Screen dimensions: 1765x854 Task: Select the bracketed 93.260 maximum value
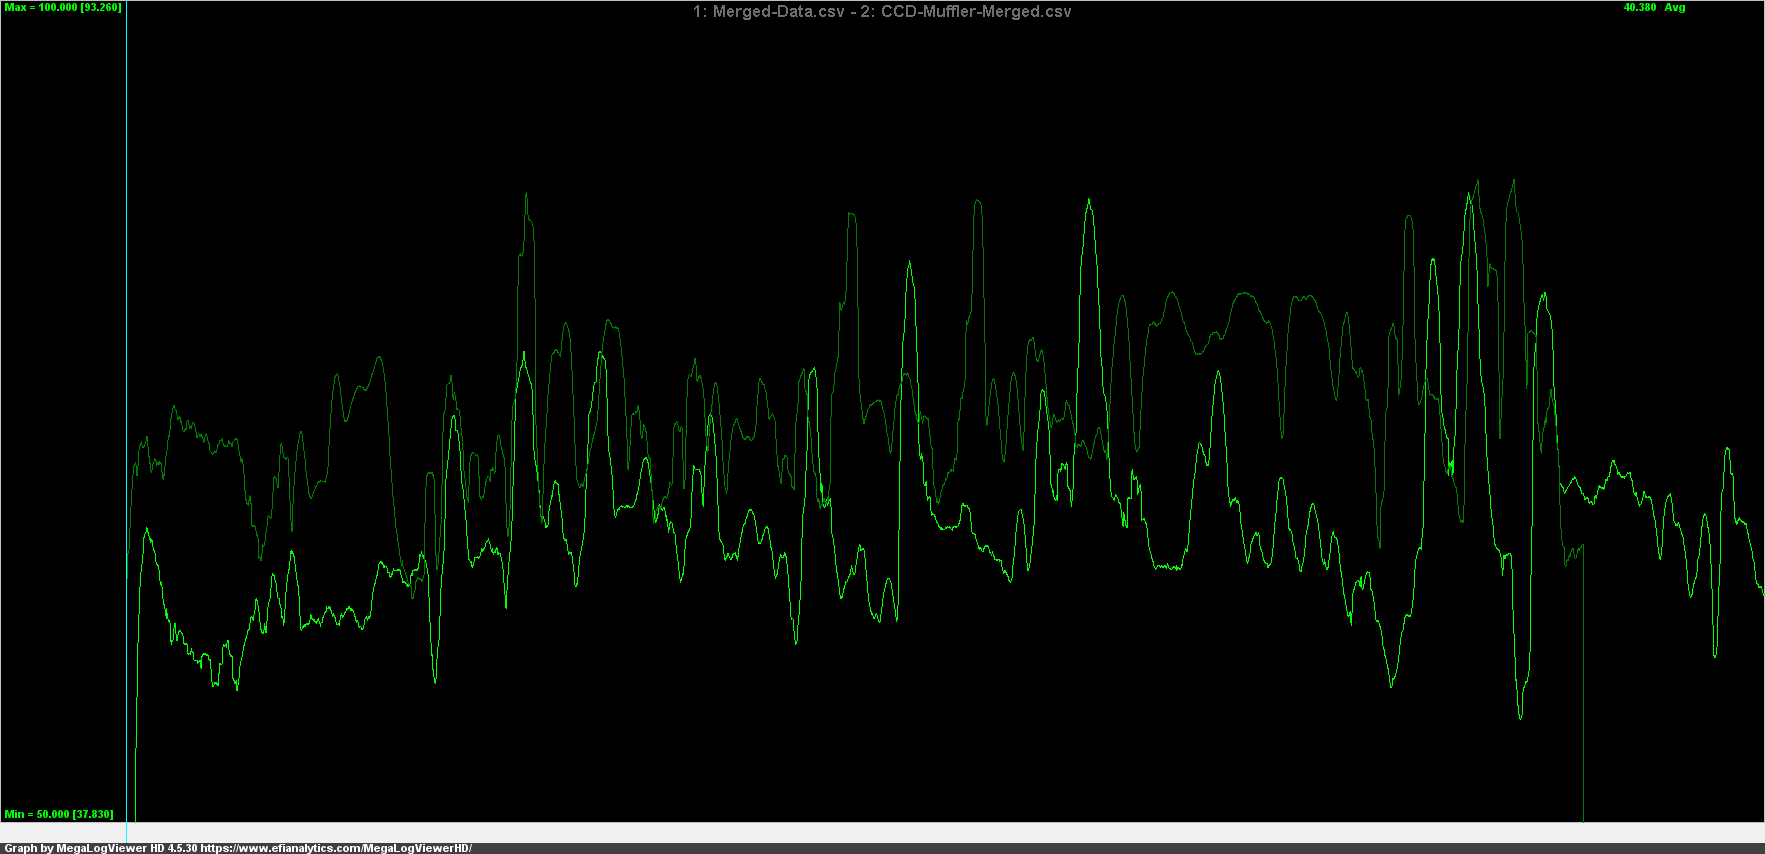click(101, 8)
